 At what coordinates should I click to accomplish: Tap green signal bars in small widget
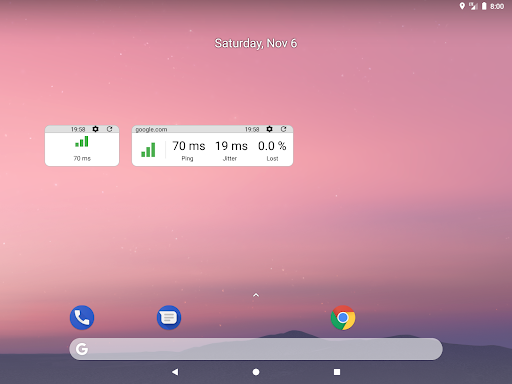click(x=82, y=141)
